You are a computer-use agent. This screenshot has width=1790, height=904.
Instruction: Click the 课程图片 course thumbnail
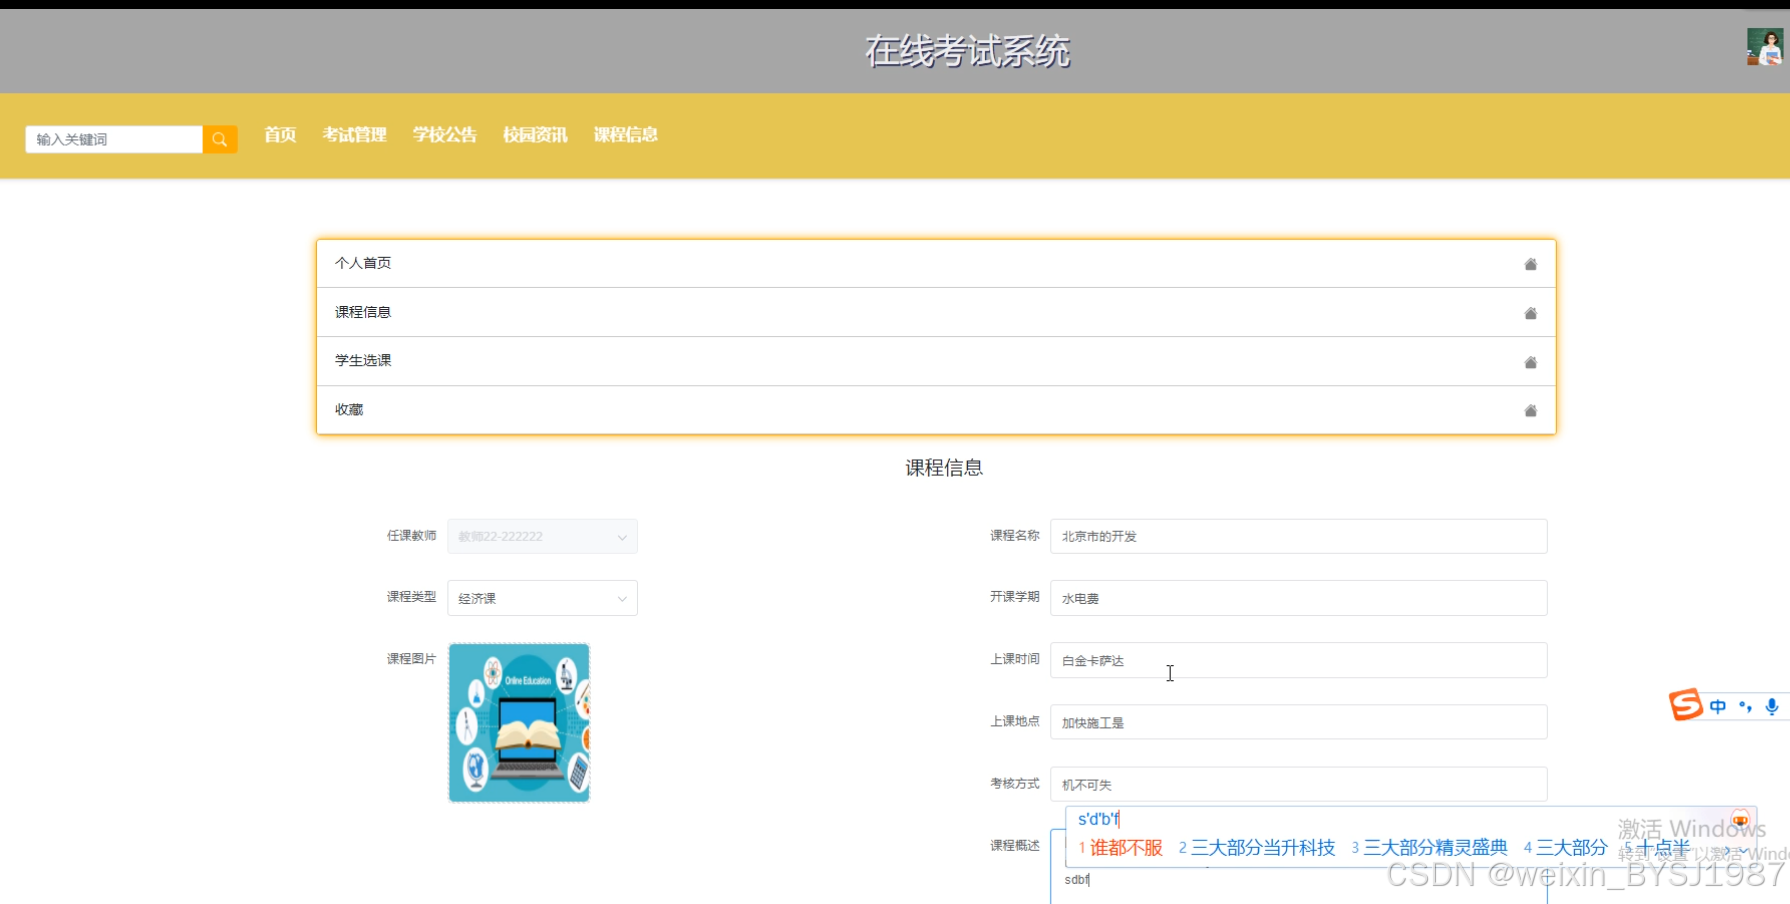519,722
